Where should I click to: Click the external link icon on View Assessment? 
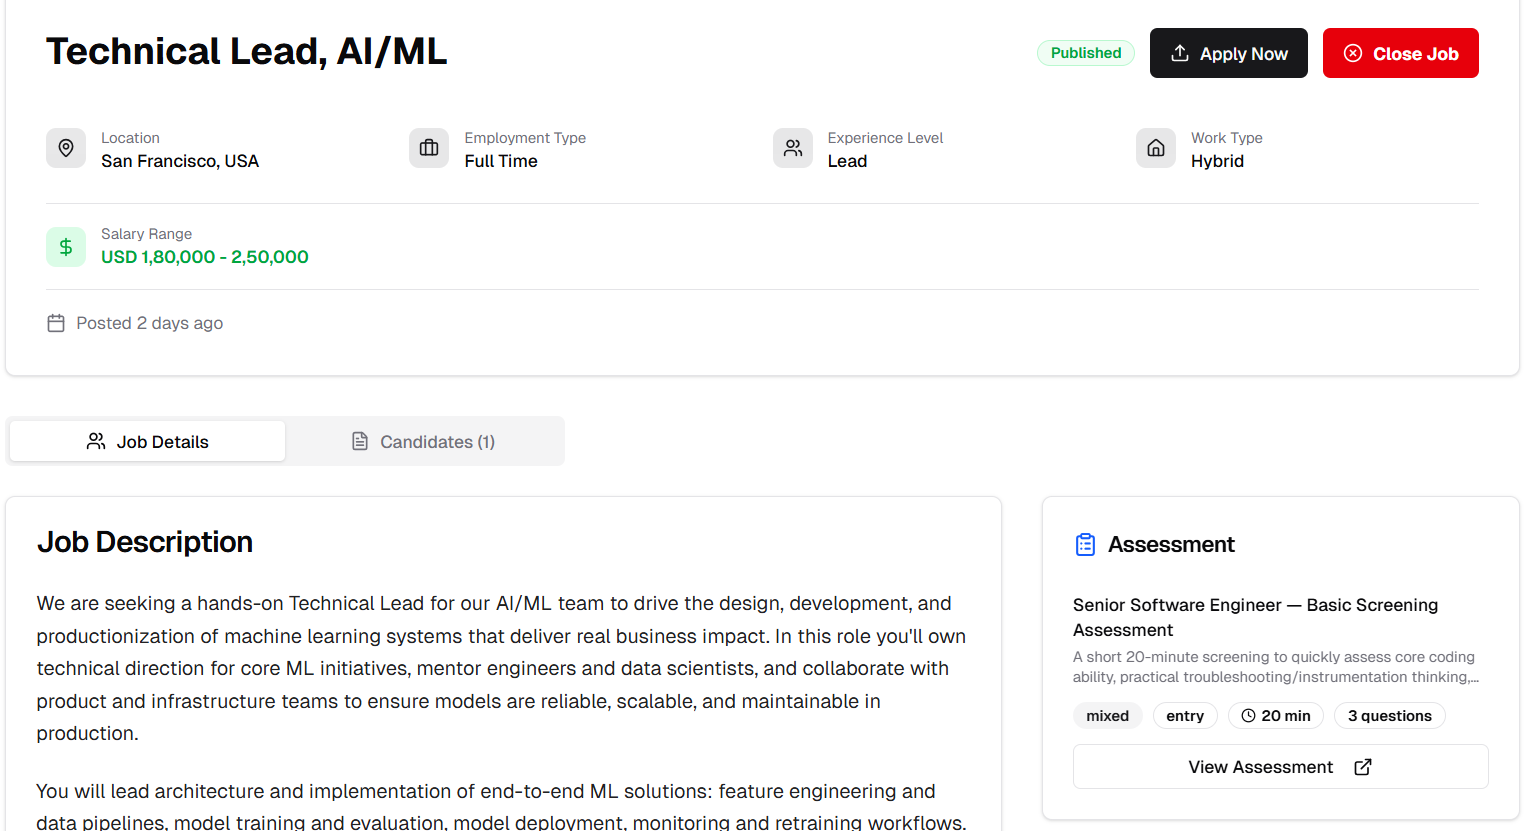1362,766
